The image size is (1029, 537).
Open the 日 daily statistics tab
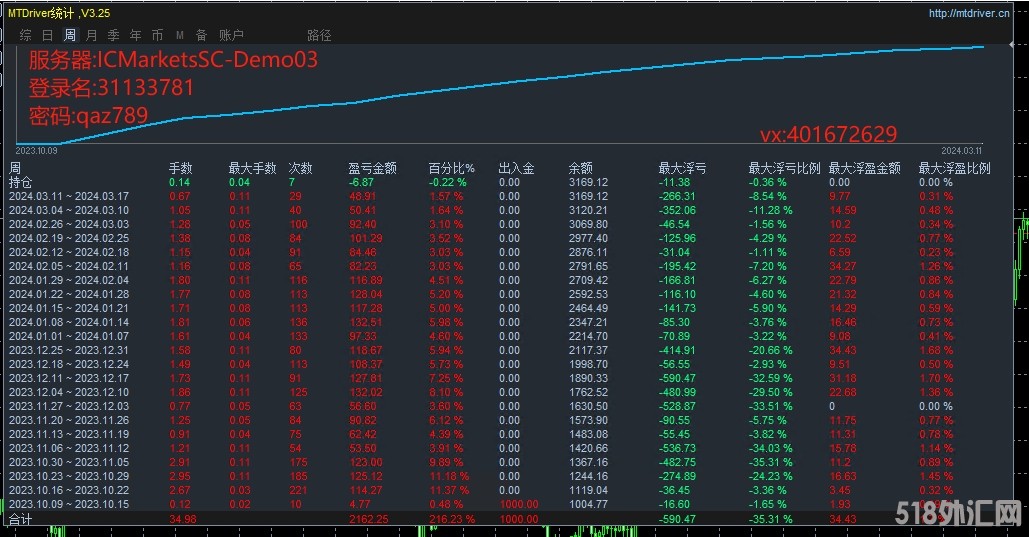click(x=47, y=35)
